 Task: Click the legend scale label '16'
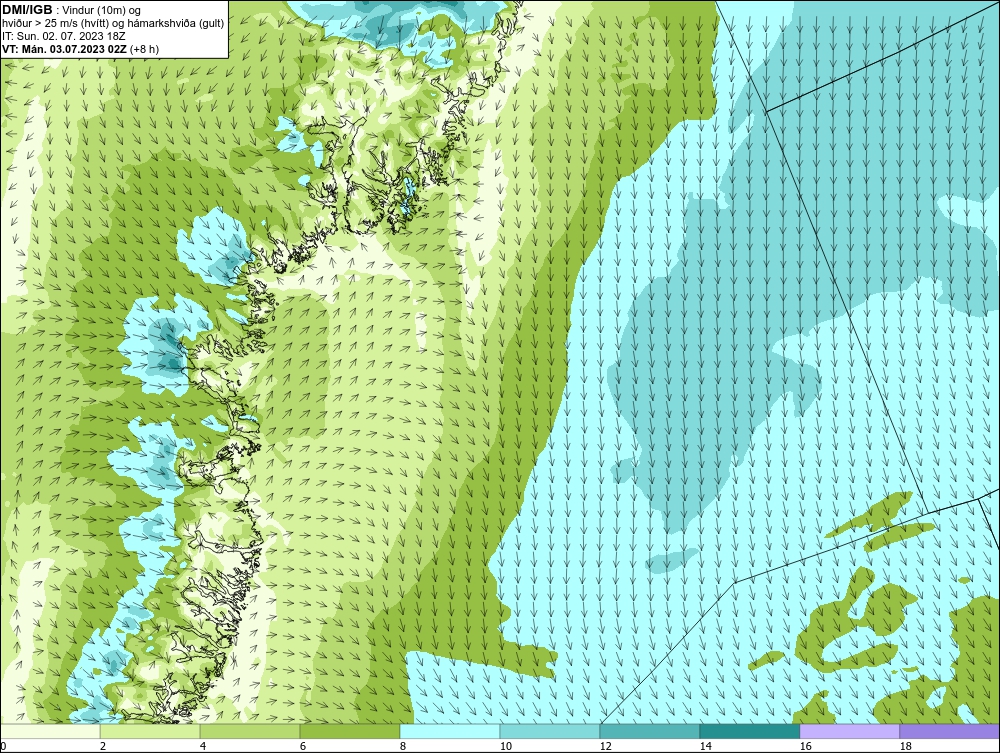(805, 746)
